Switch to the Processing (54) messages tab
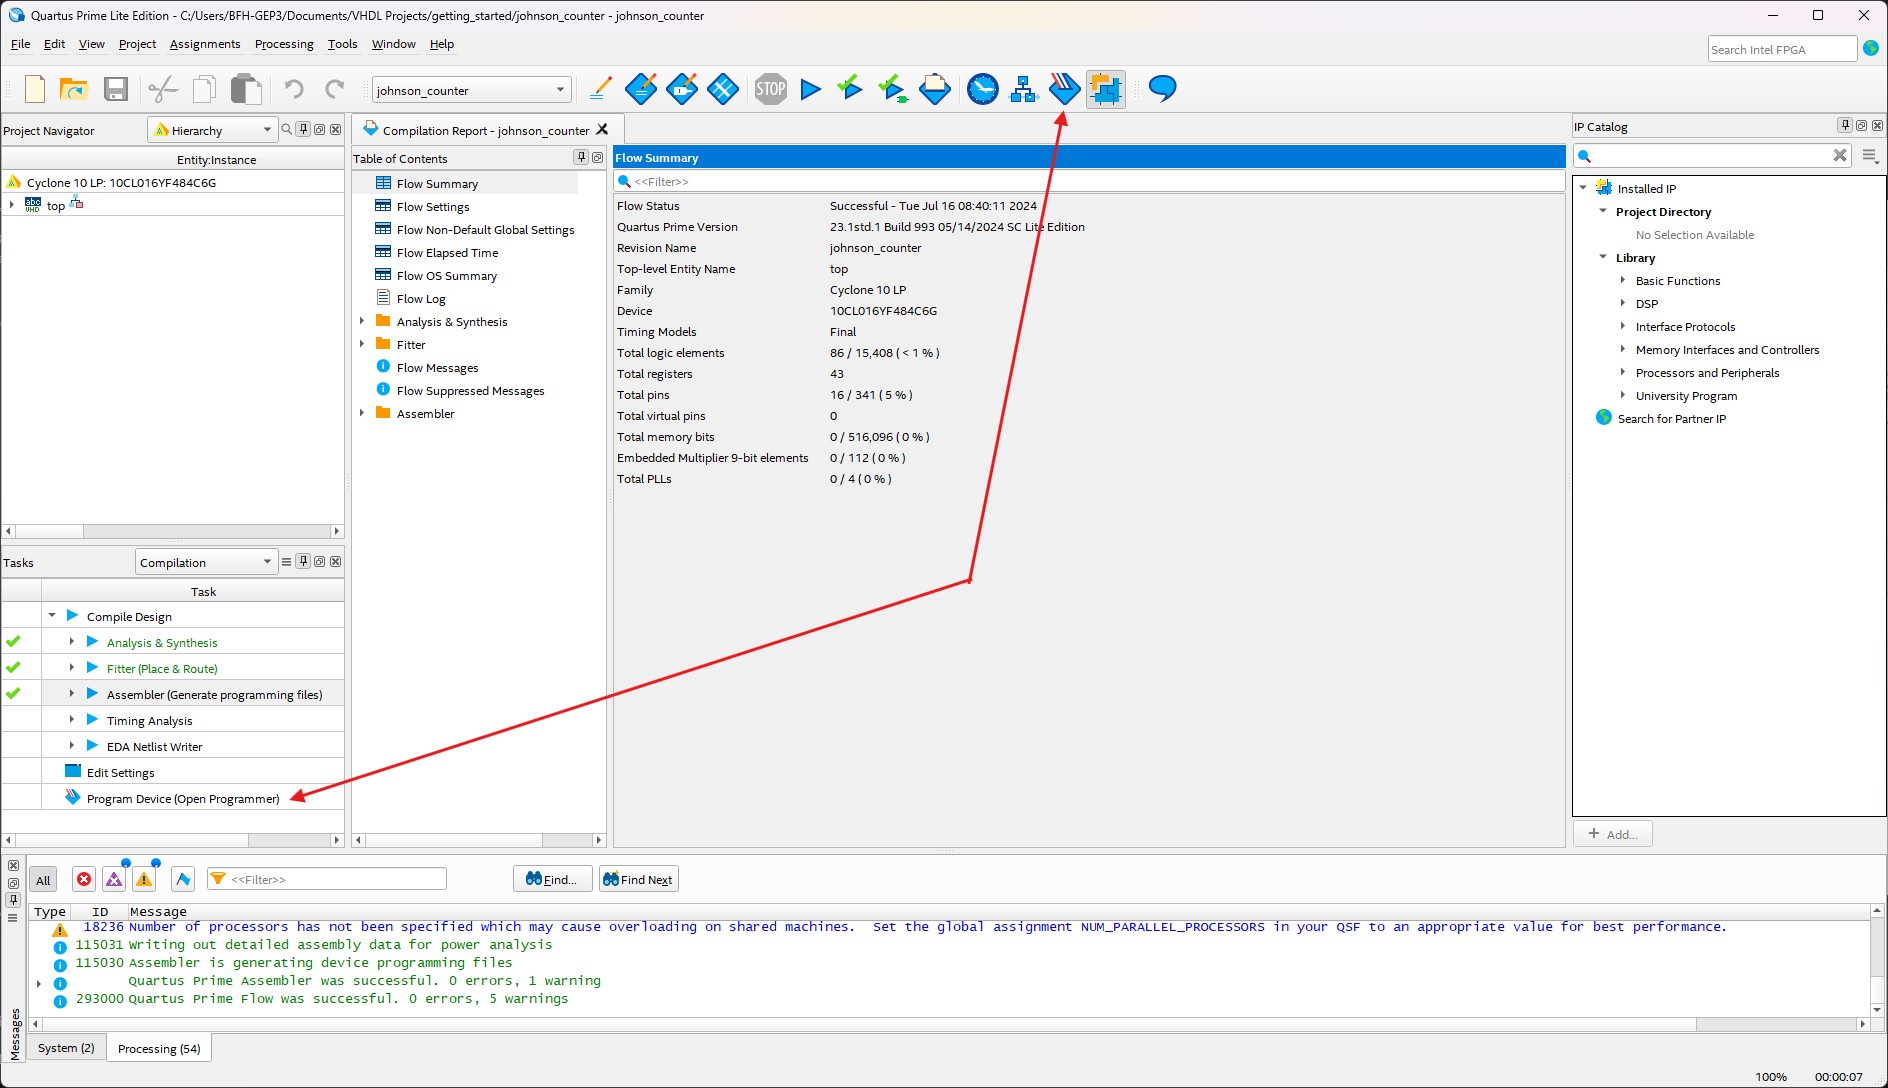 click(x=159, y=1048)
